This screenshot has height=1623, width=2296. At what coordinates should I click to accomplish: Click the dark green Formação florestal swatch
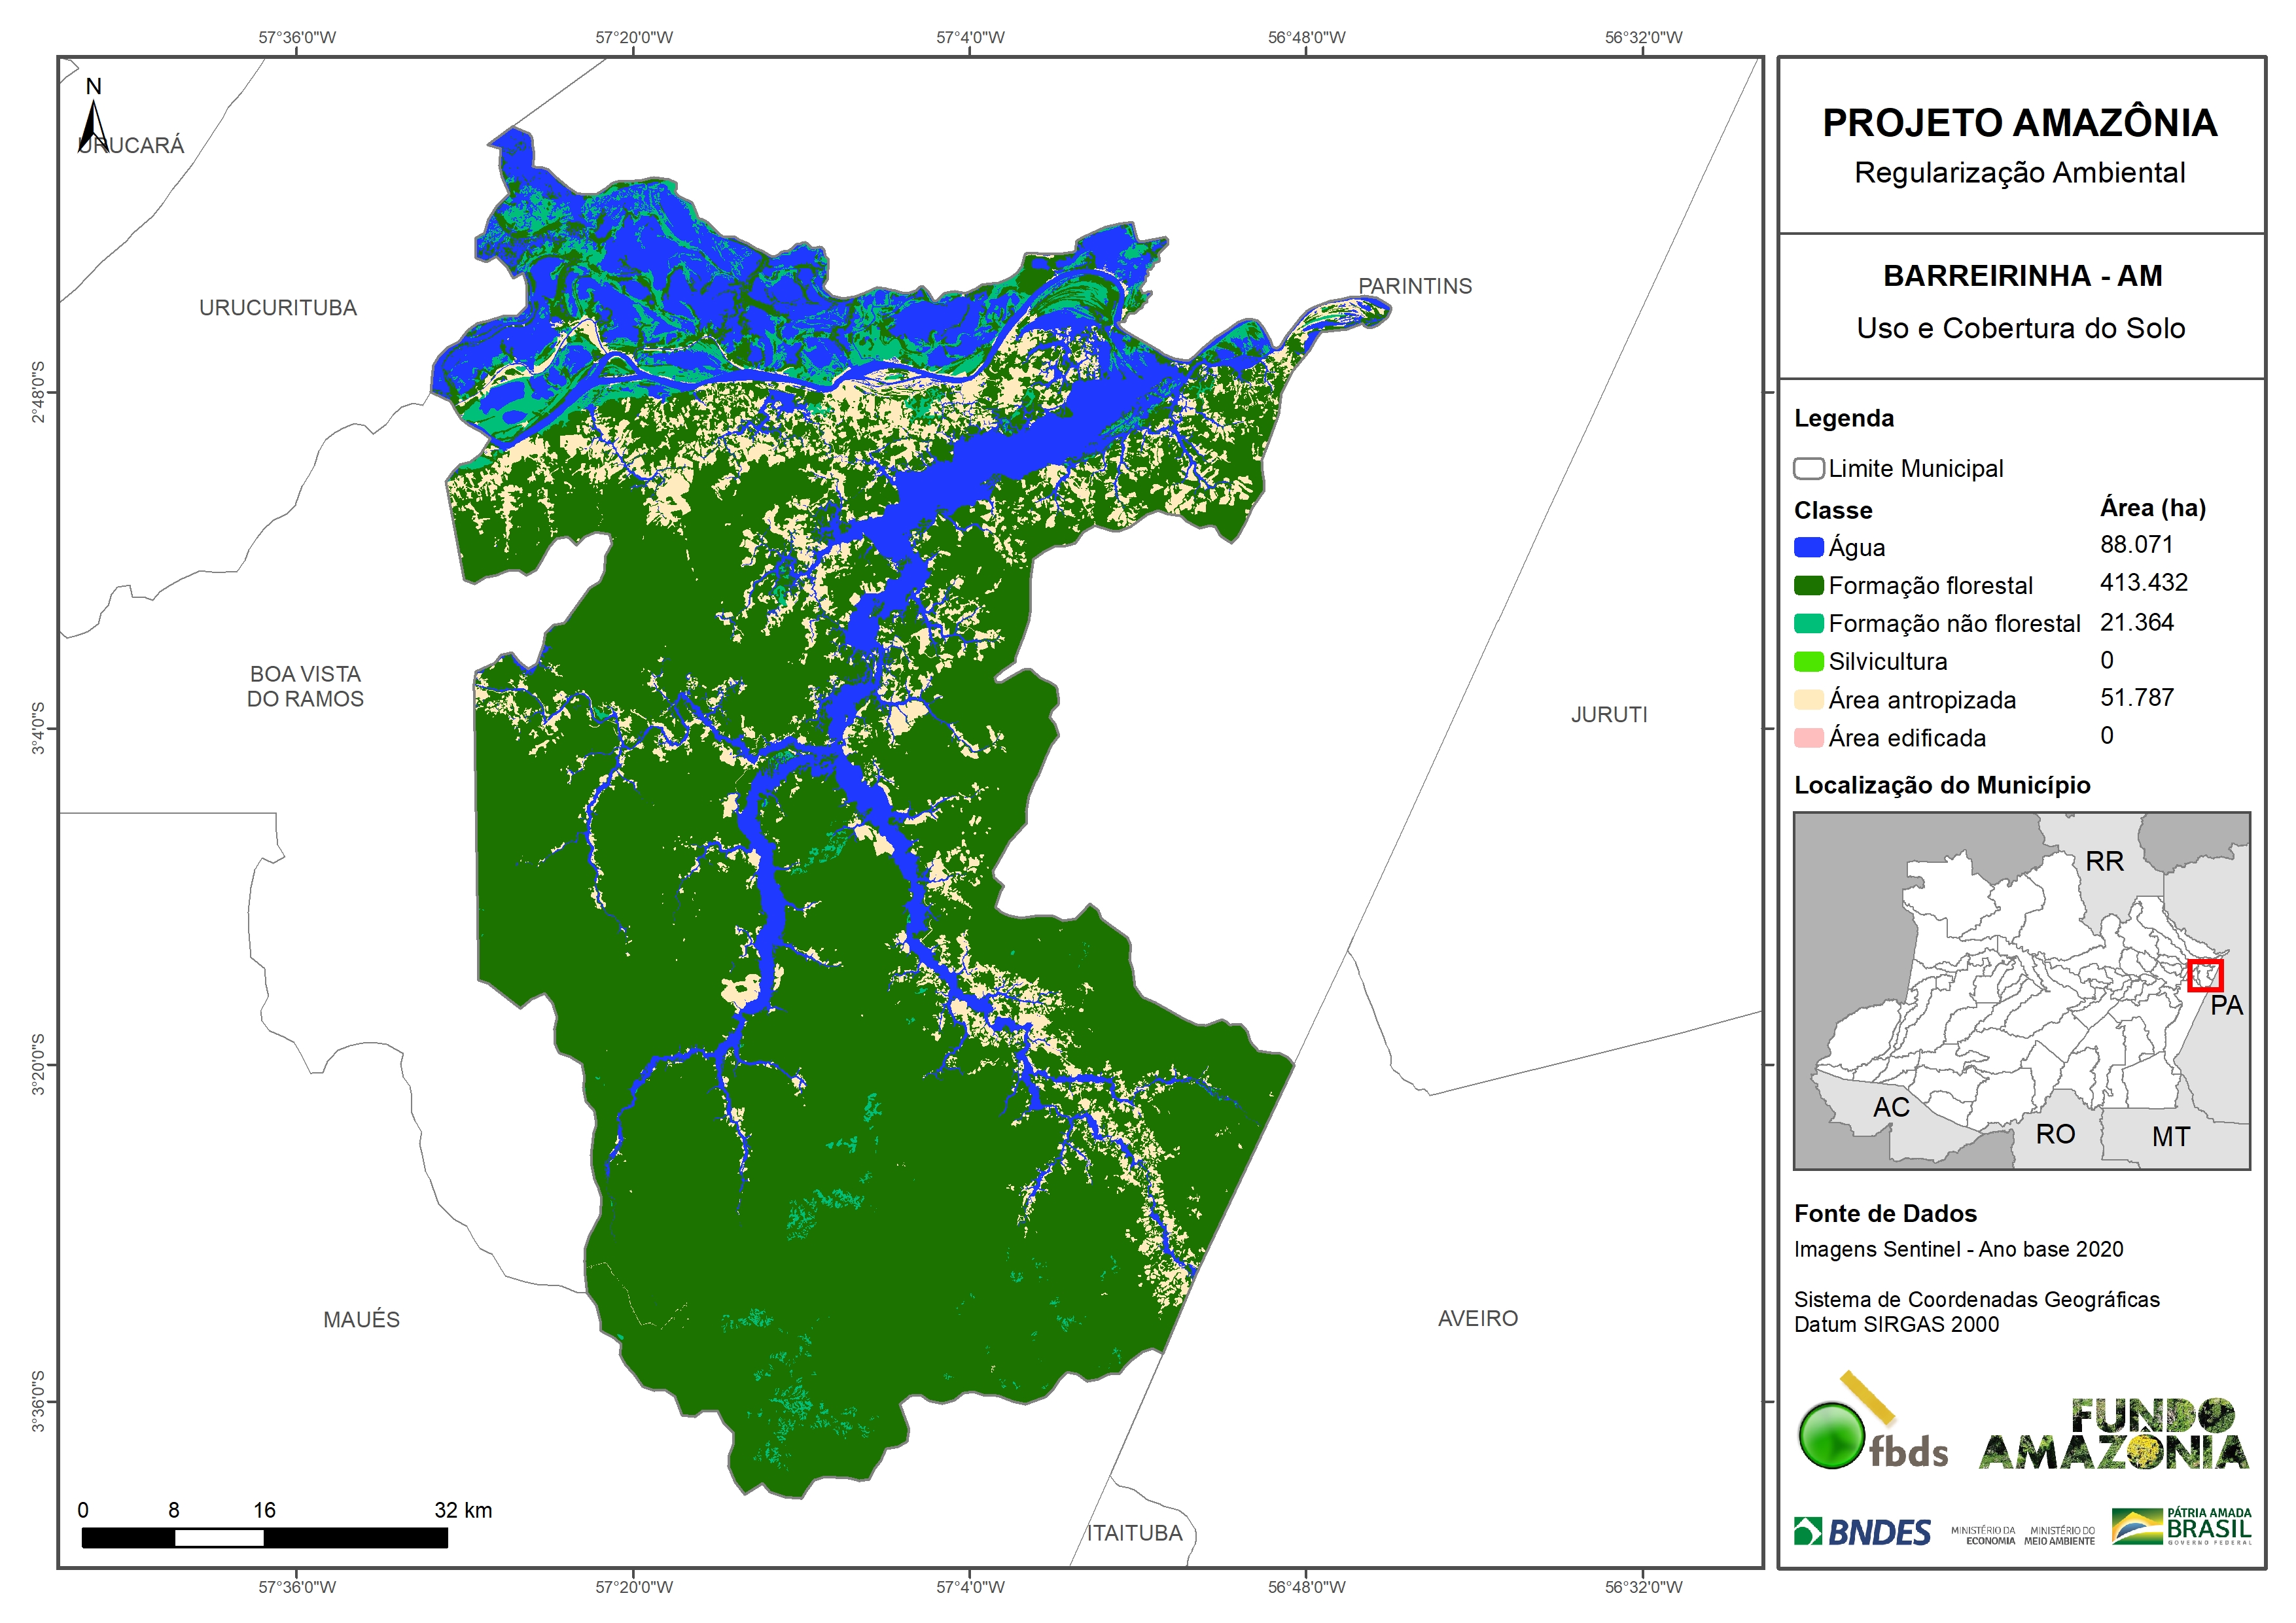[x=1808, y=585]
